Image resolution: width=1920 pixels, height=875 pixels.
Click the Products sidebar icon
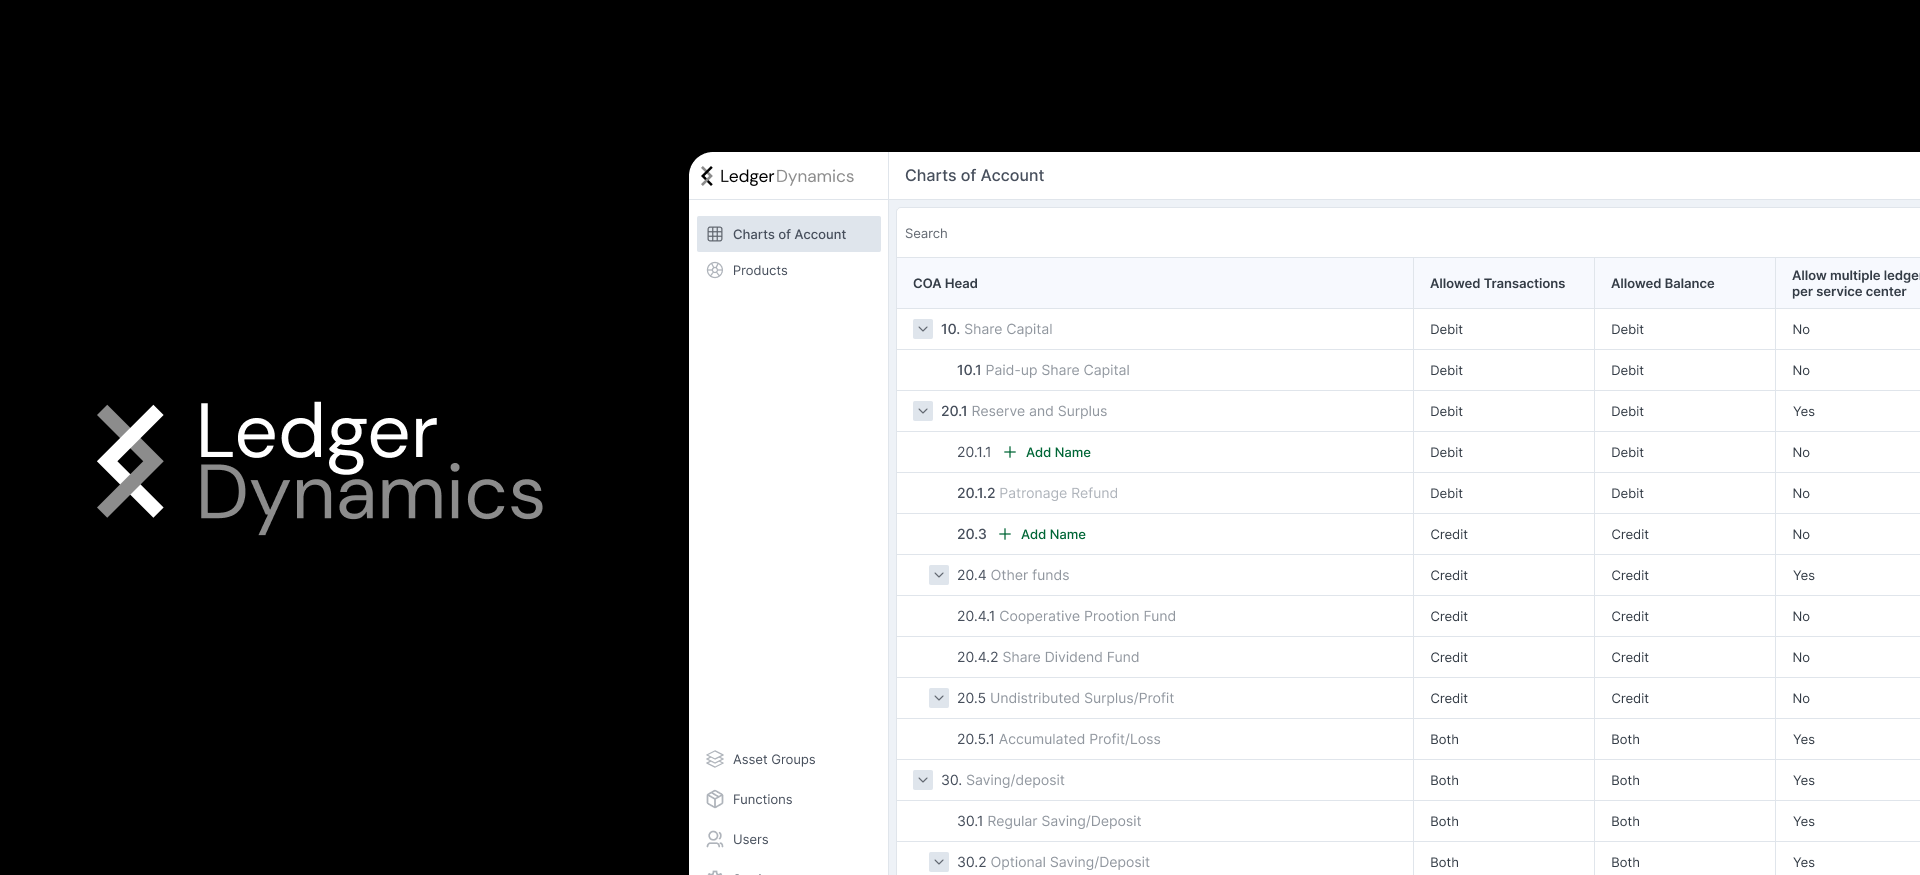(x=715, y=270)
